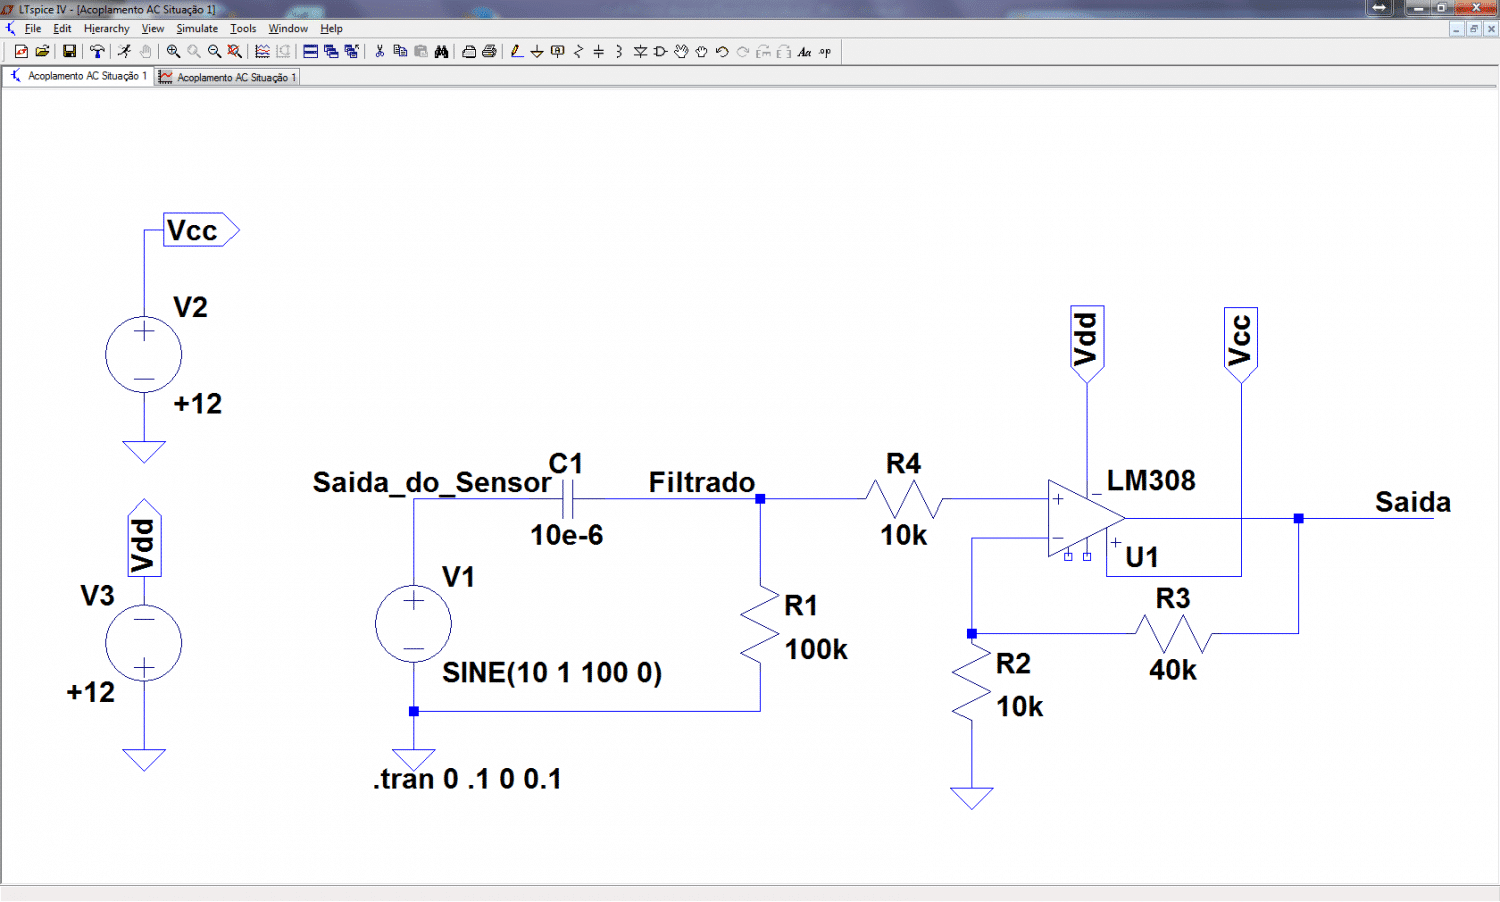Click the SINE(10 1 100 0) source value
This screenshot has width=1500, height=902.
tap(552, 673)
